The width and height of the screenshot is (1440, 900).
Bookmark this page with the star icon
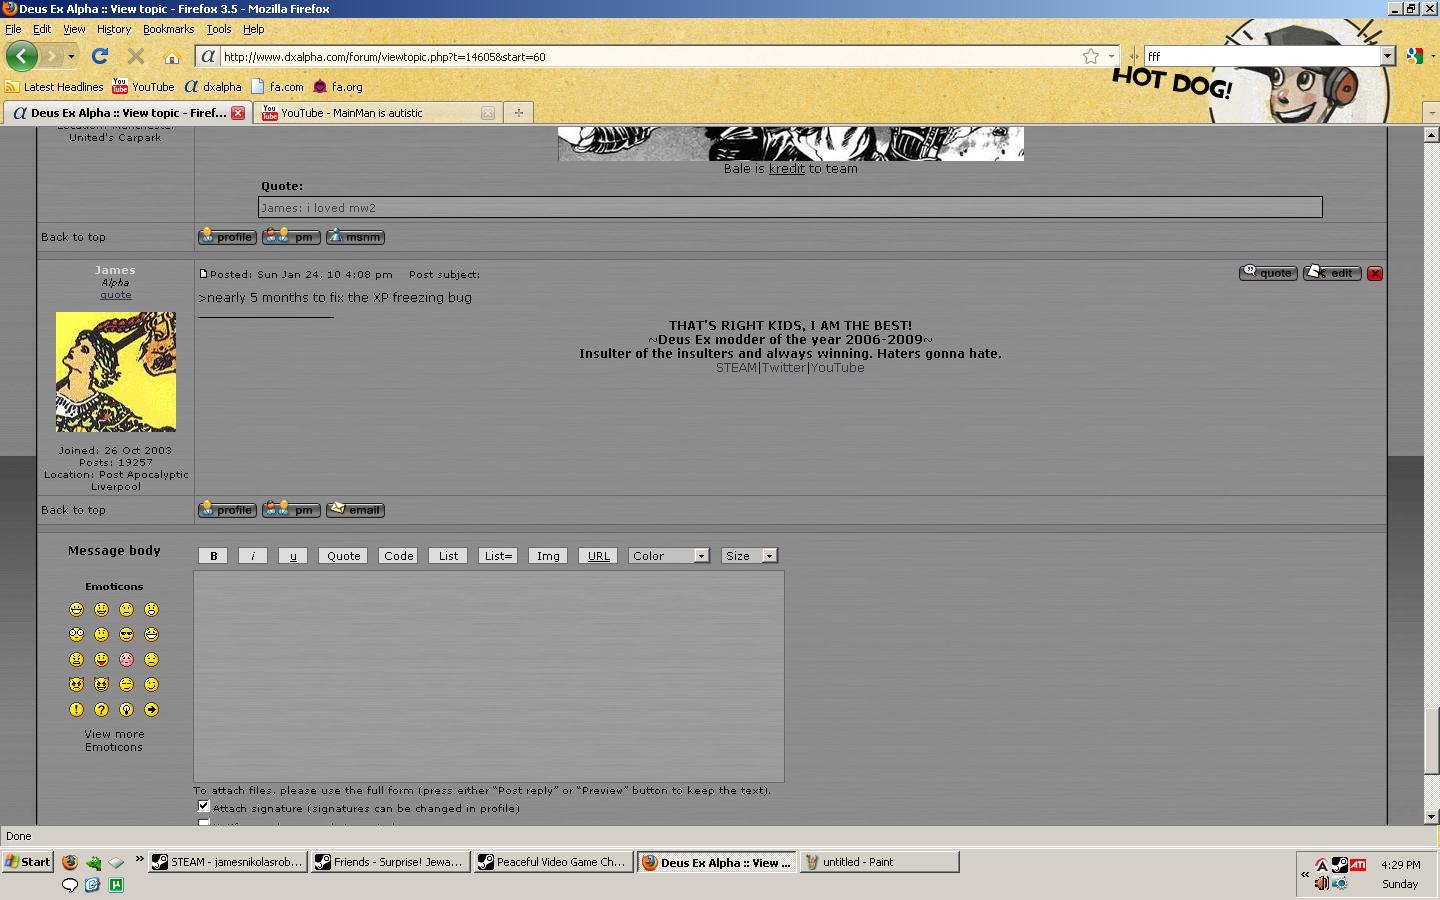pyautogui.click(x=1091, y=56)
